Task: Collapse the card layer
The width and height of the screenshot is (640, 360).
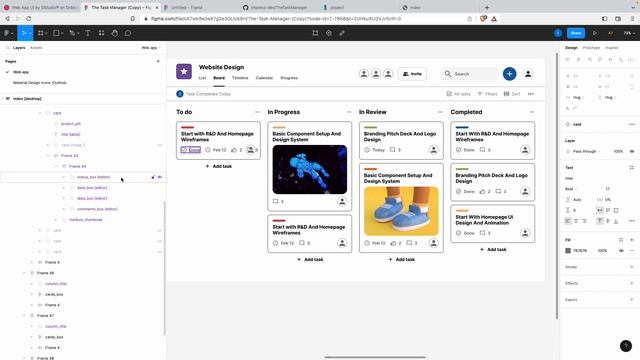Action: (40, 113)
